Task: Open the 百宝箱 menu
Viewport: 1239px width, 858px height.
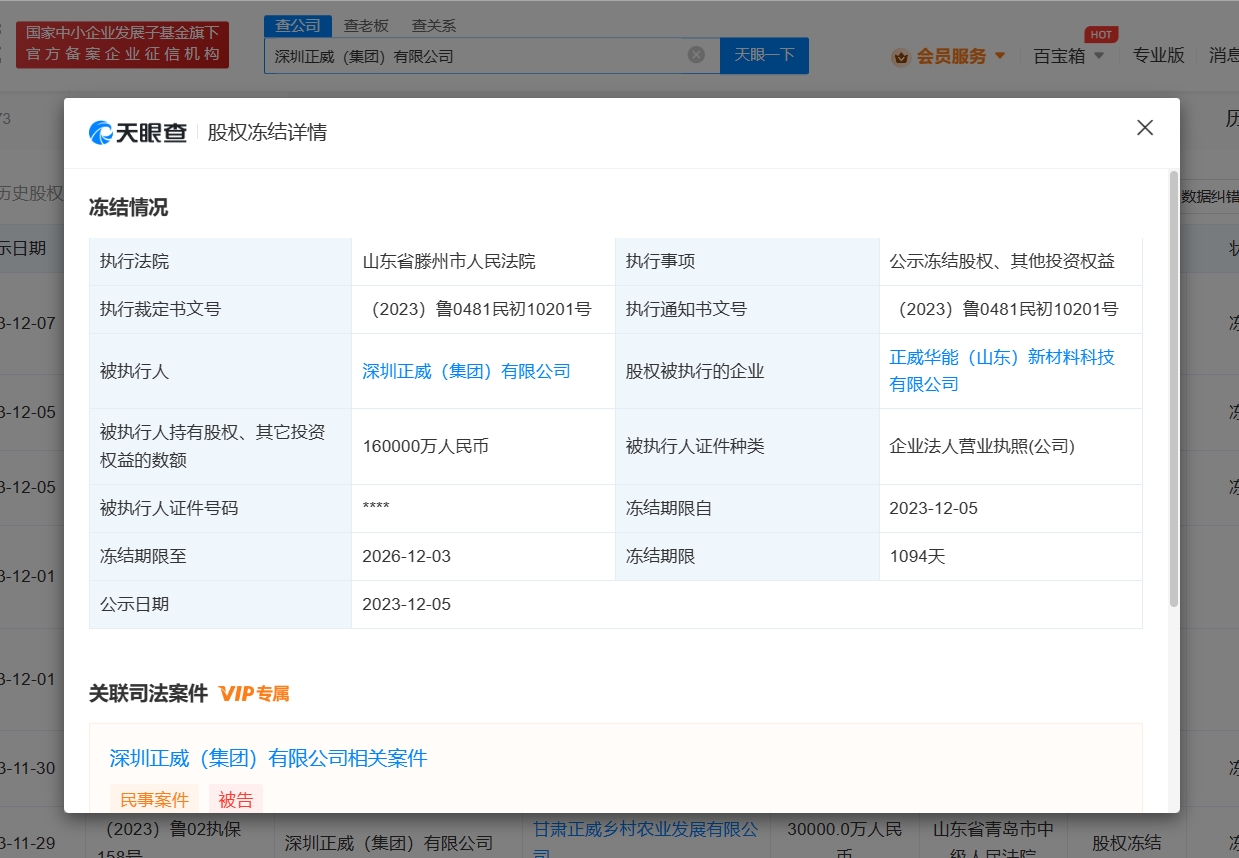Action: click(1059, 56)
